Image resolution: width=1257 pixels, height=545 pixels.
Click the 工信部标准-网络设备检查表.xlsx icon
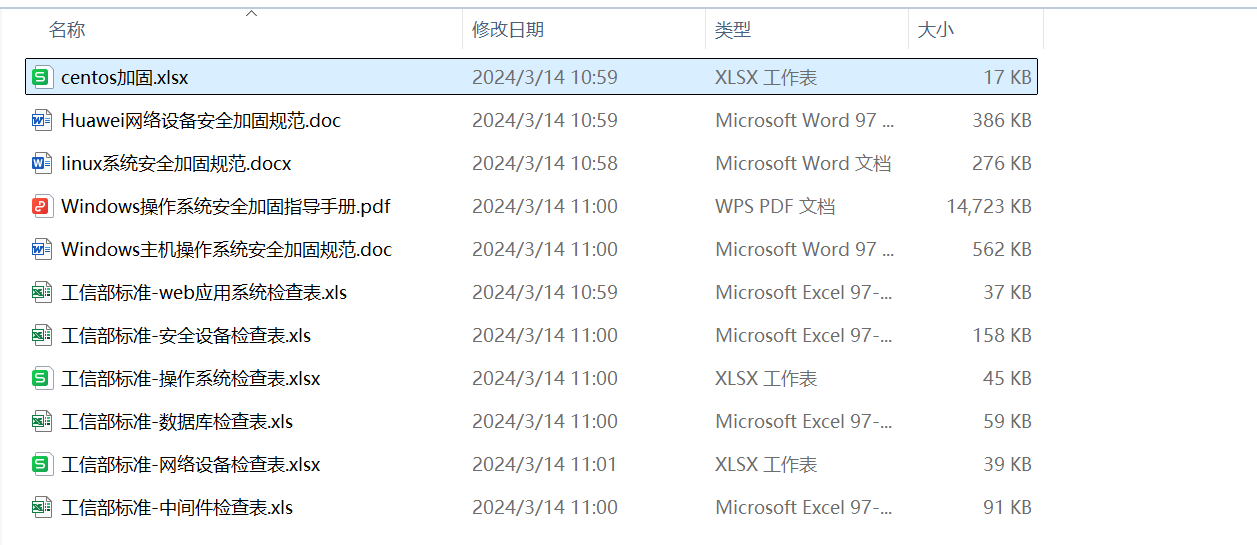point(41,464)
